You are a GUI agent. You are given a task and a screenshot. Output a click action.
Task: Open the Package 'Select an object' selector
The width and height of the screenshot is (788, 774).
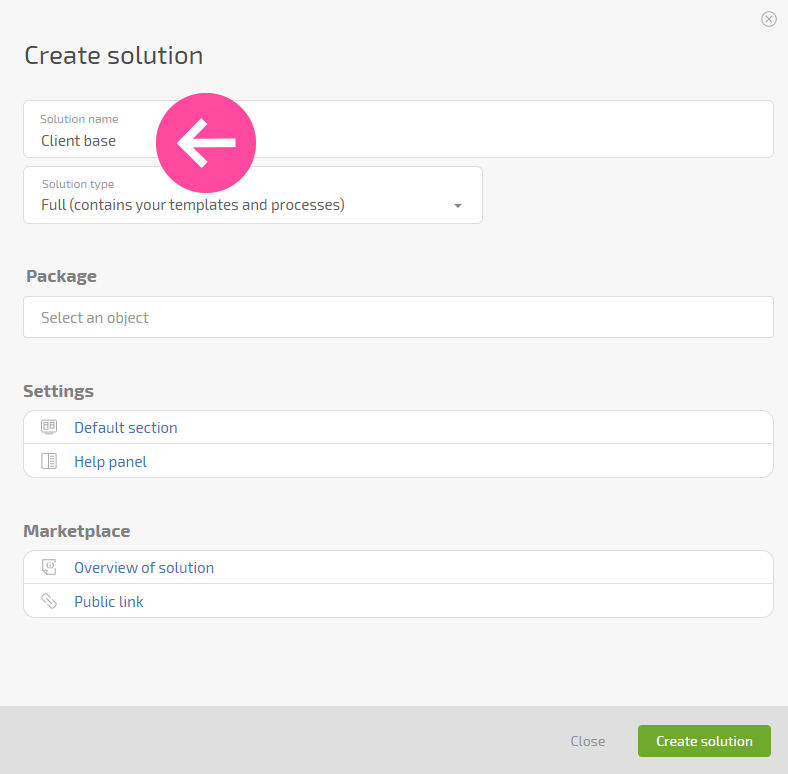(398, 317)
